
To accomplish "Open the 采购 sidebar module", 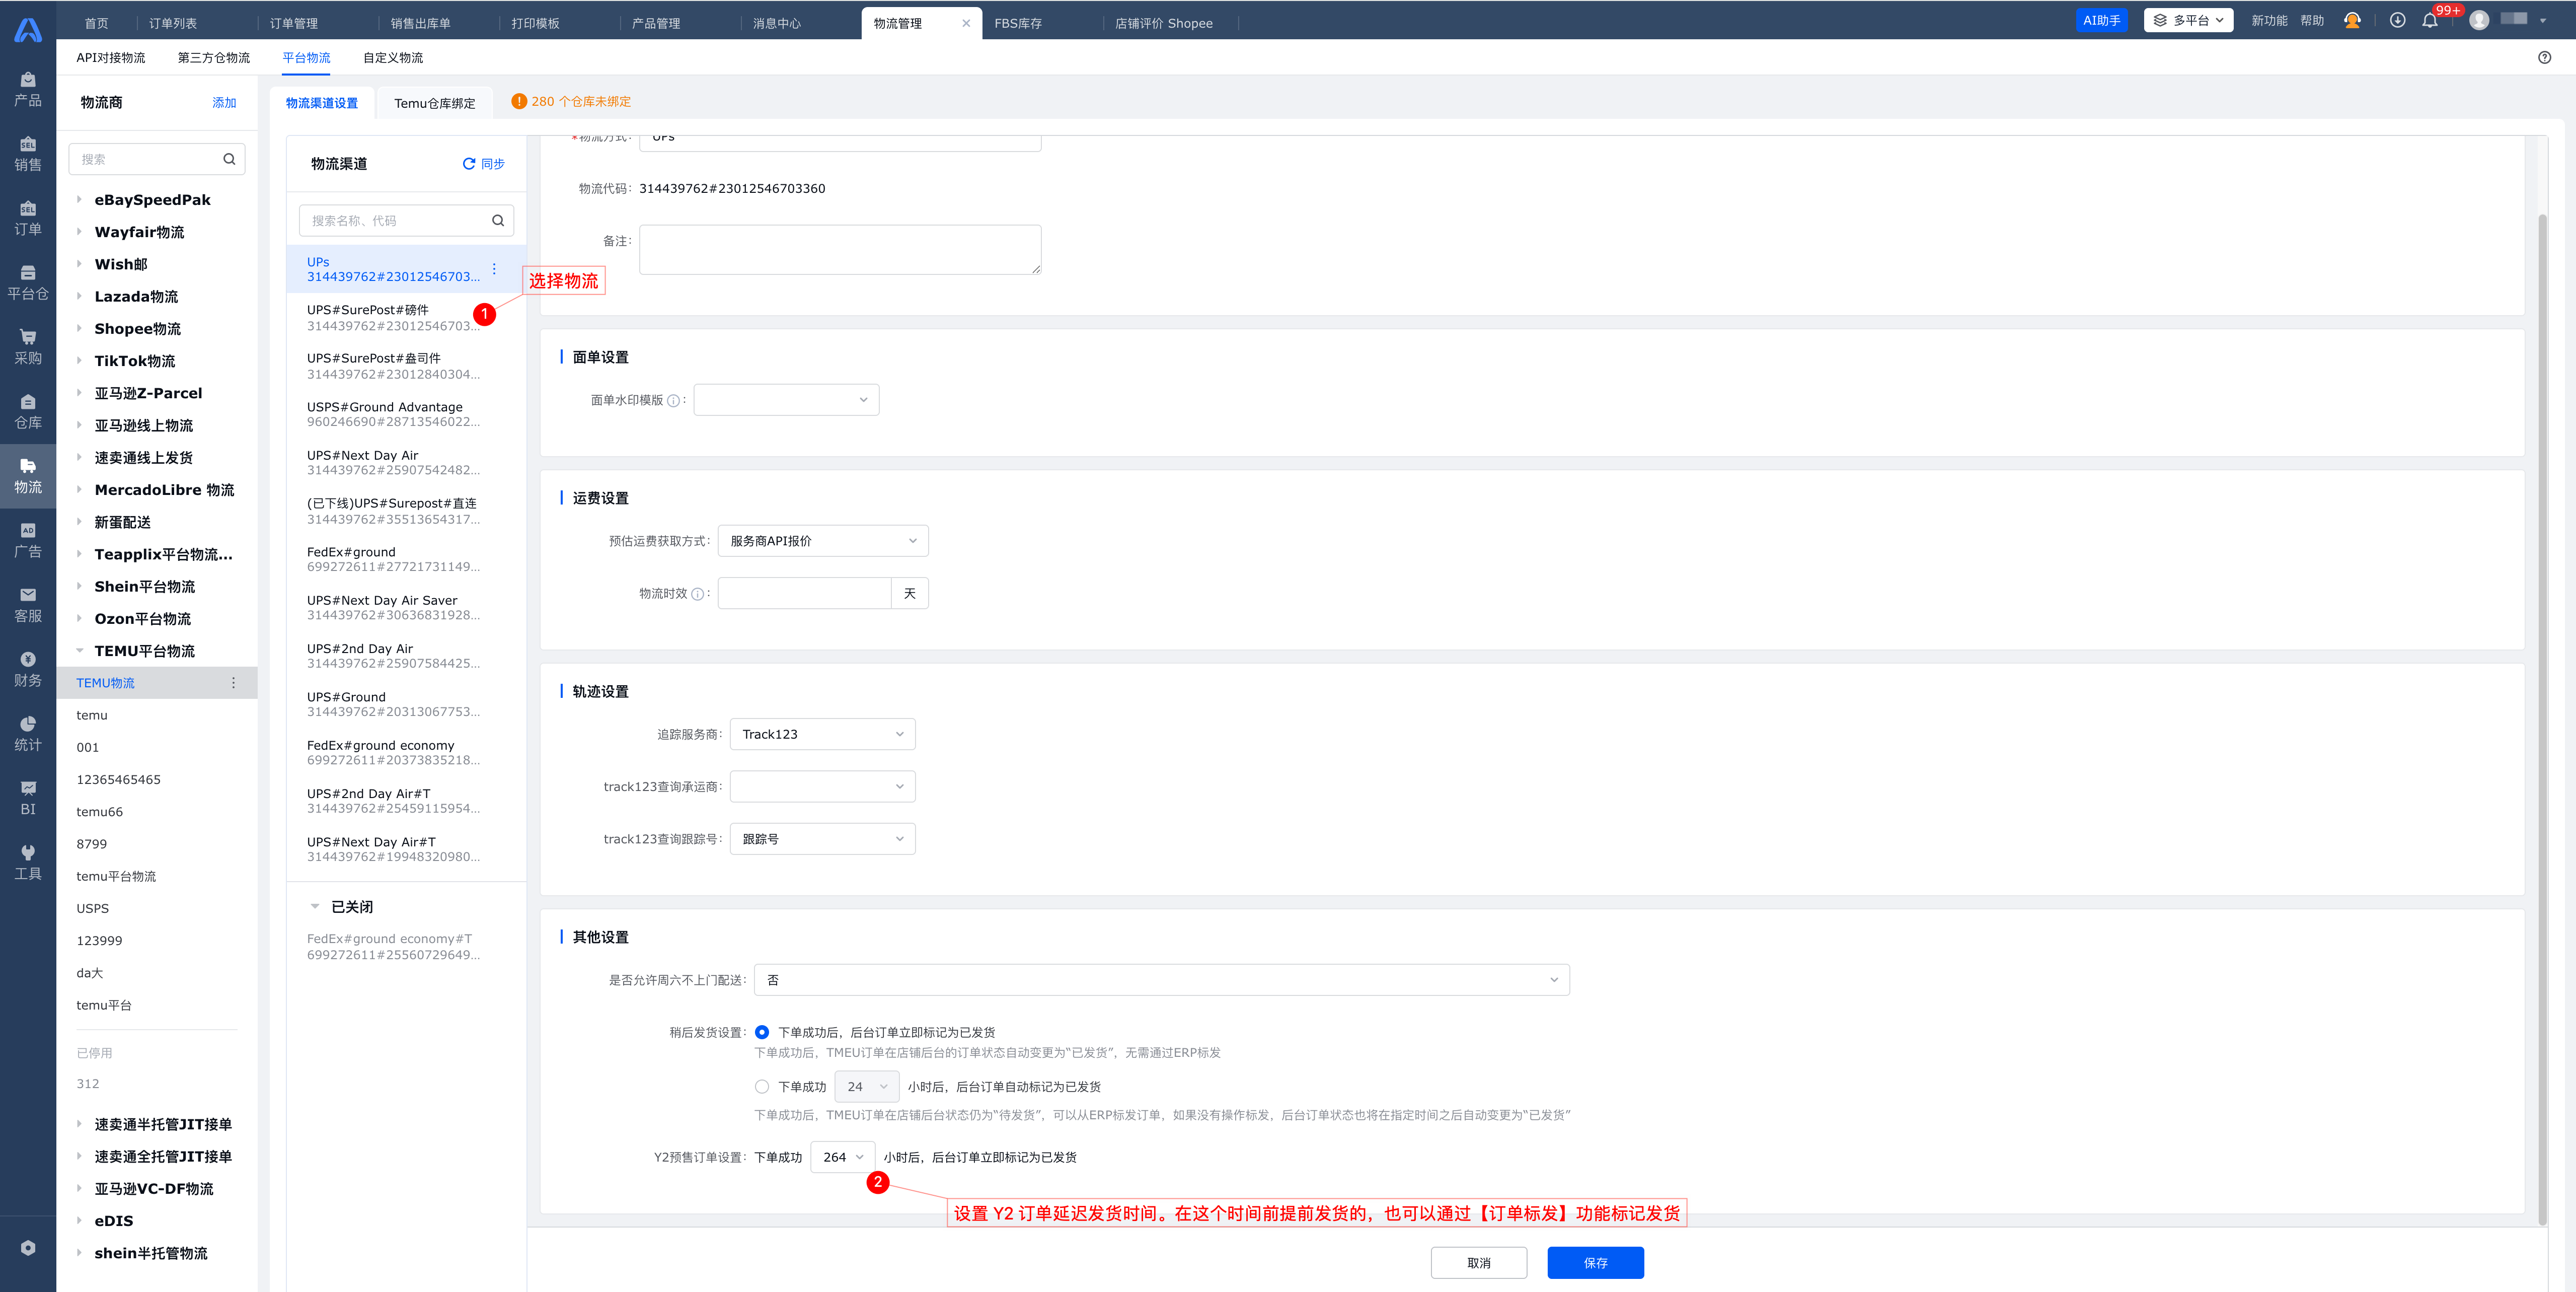I will tap(28, 347).
